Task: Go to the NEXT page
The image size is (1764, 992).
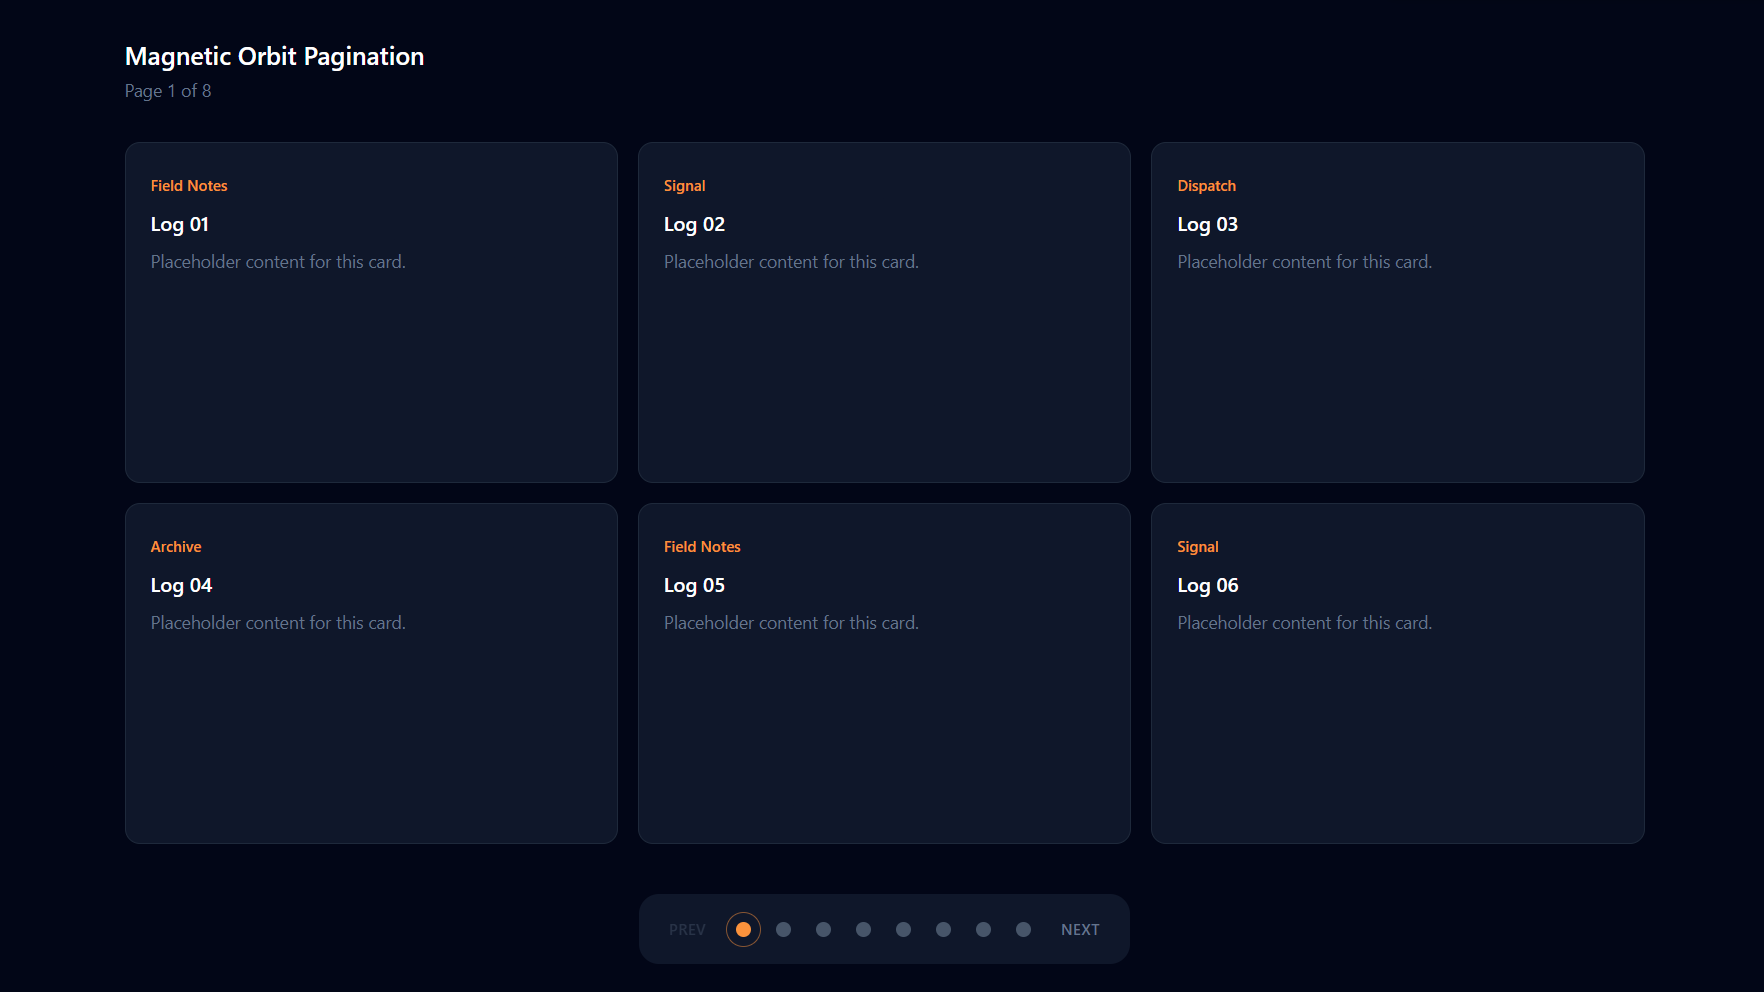Action: point(1080,929)
